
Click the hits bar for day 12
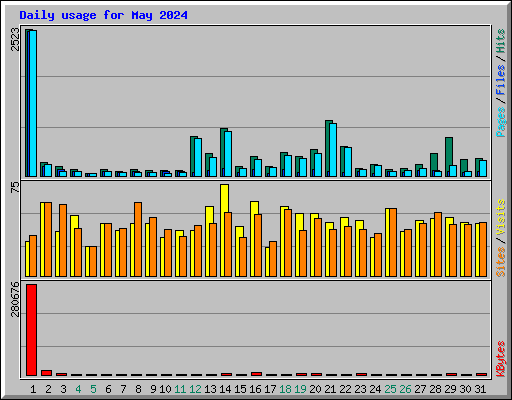coord(192,156)
